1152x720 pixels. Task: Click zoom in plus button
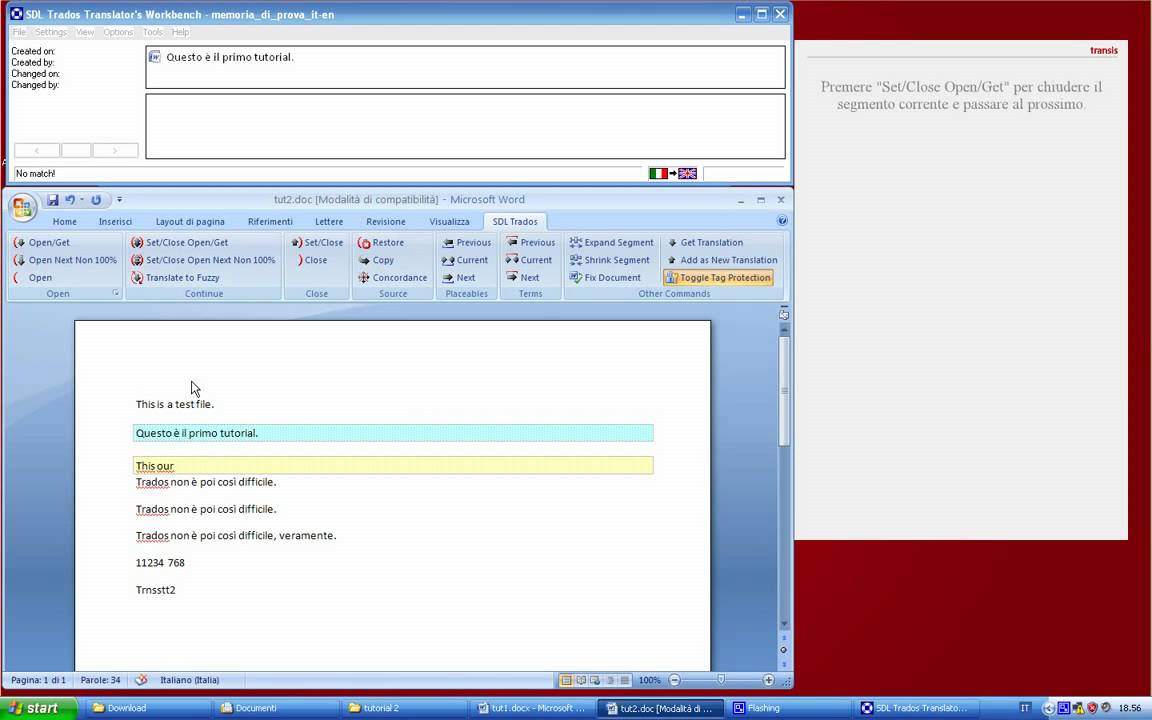pyautogui.click(x=768, y=680)
